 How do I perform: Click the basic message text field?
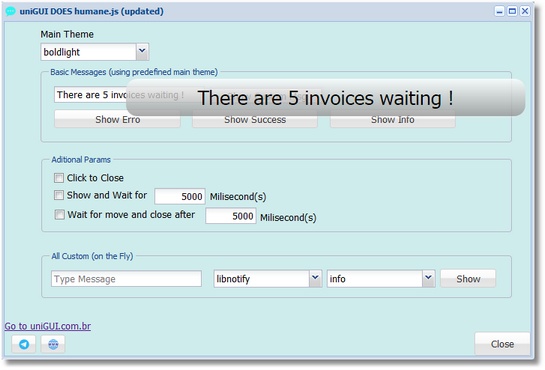pyautogui.click(x=90, y=94)
